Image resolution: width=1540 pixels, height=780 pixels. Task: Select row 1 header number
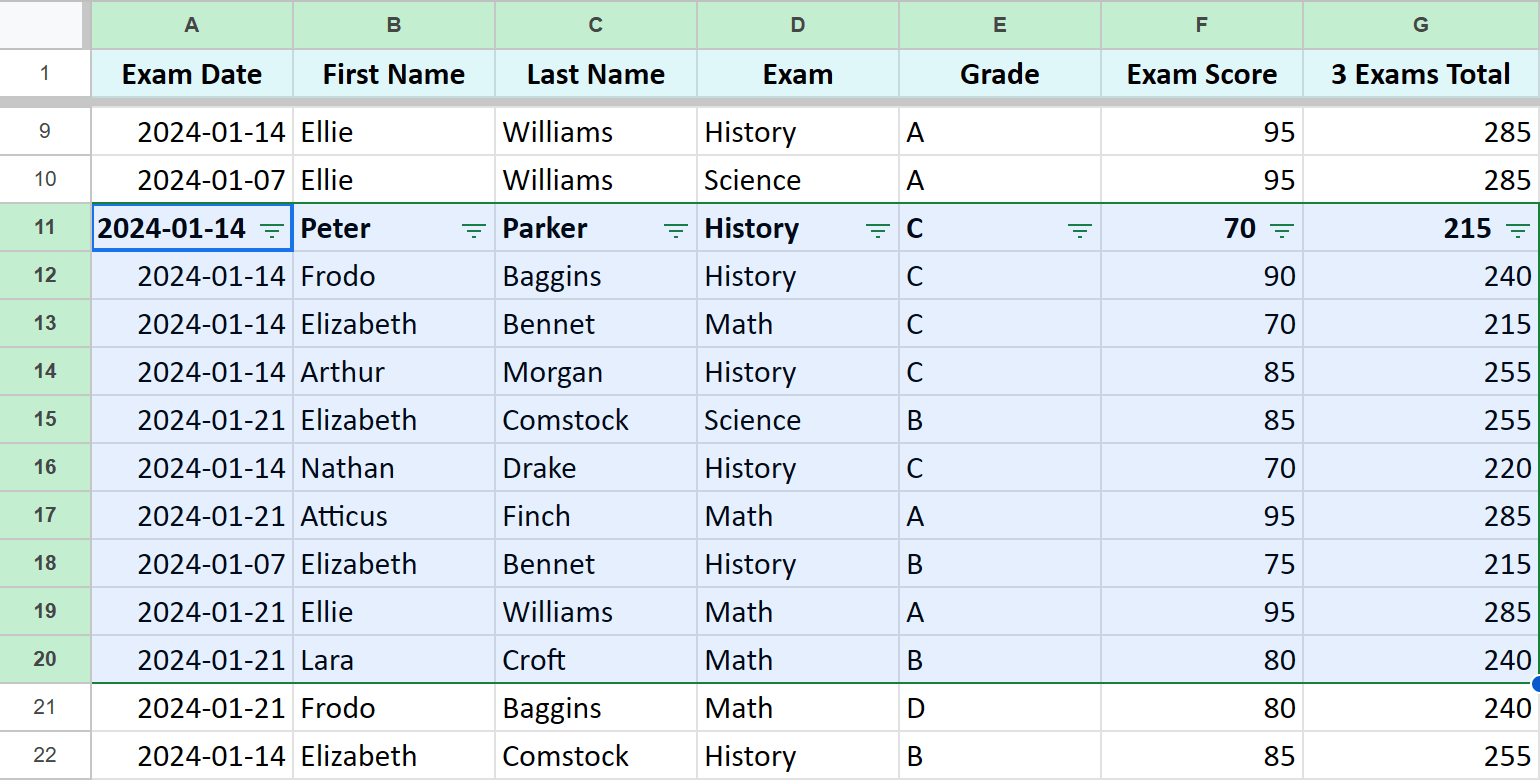[45, 74]
